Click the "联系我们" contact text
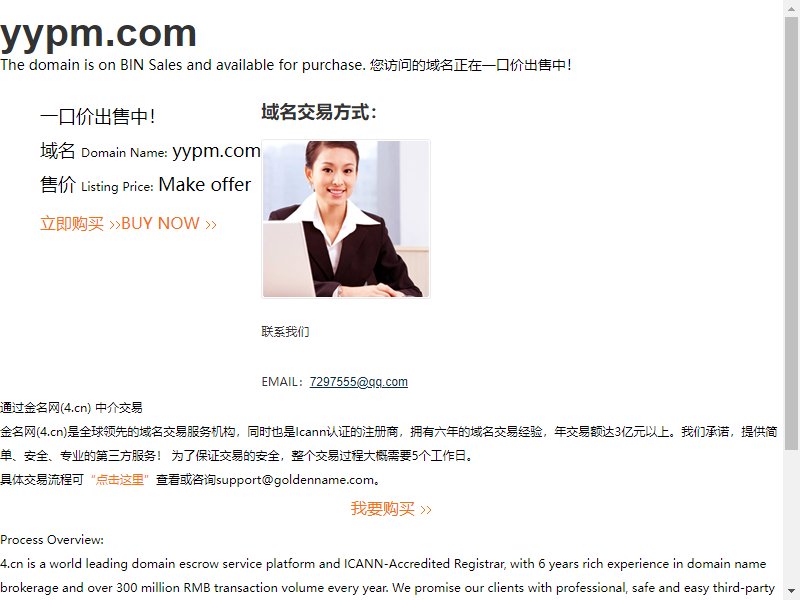 tap(285, 332)
